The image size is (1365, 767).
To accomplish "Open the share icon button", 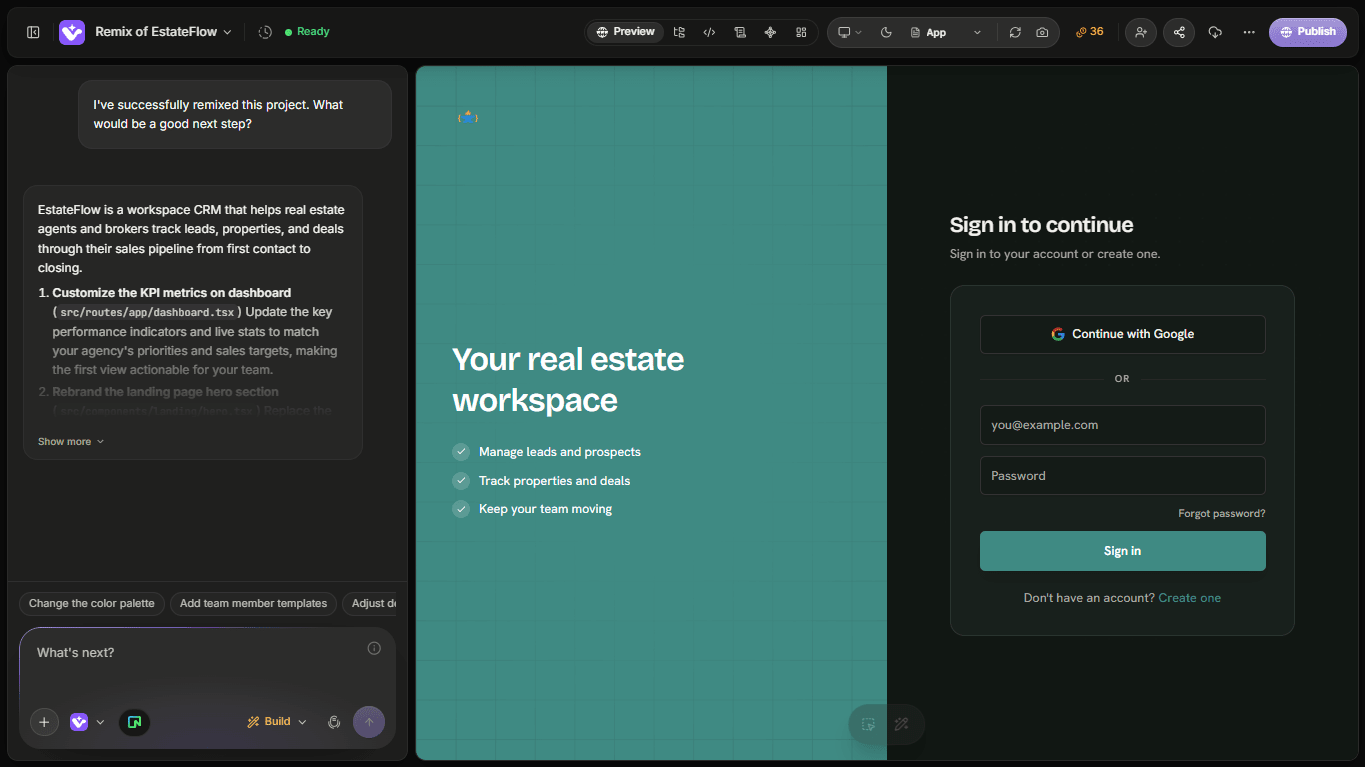I will pyautogui.click(x=1179, y=32).
